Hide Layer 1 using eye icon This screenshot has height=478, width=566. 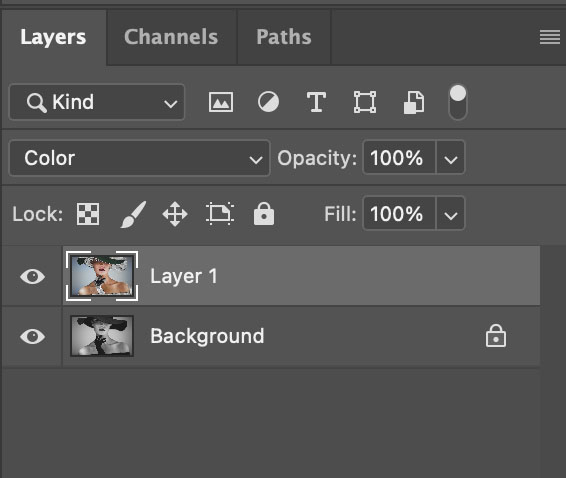(32, 277)
